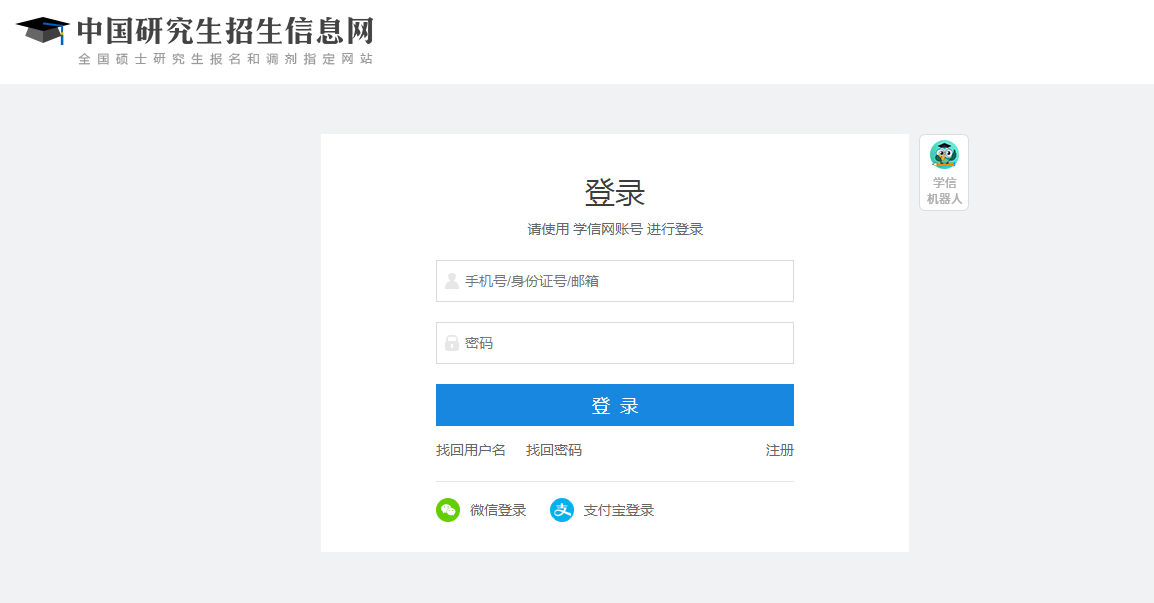This screenshot has height=603, width=1154.
Task: Open the 找回密码 link
Action: tap(554, 450)
